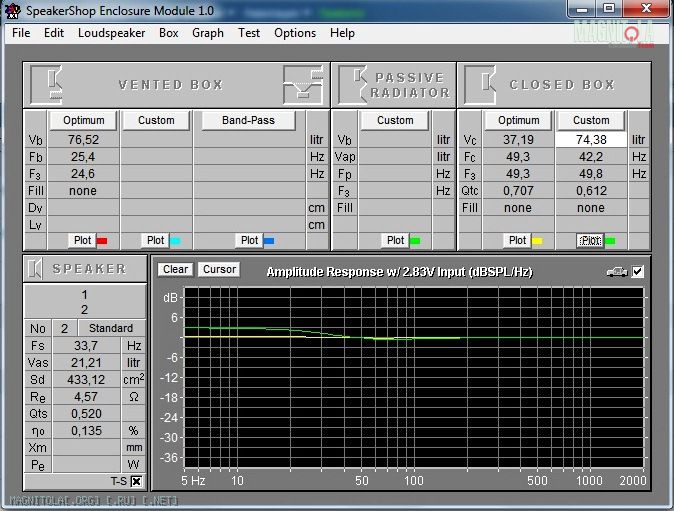The width and height of the screenshot is (674, 511).
Task: Click blue swatch for band-pass plot
Action: [269, 241]
